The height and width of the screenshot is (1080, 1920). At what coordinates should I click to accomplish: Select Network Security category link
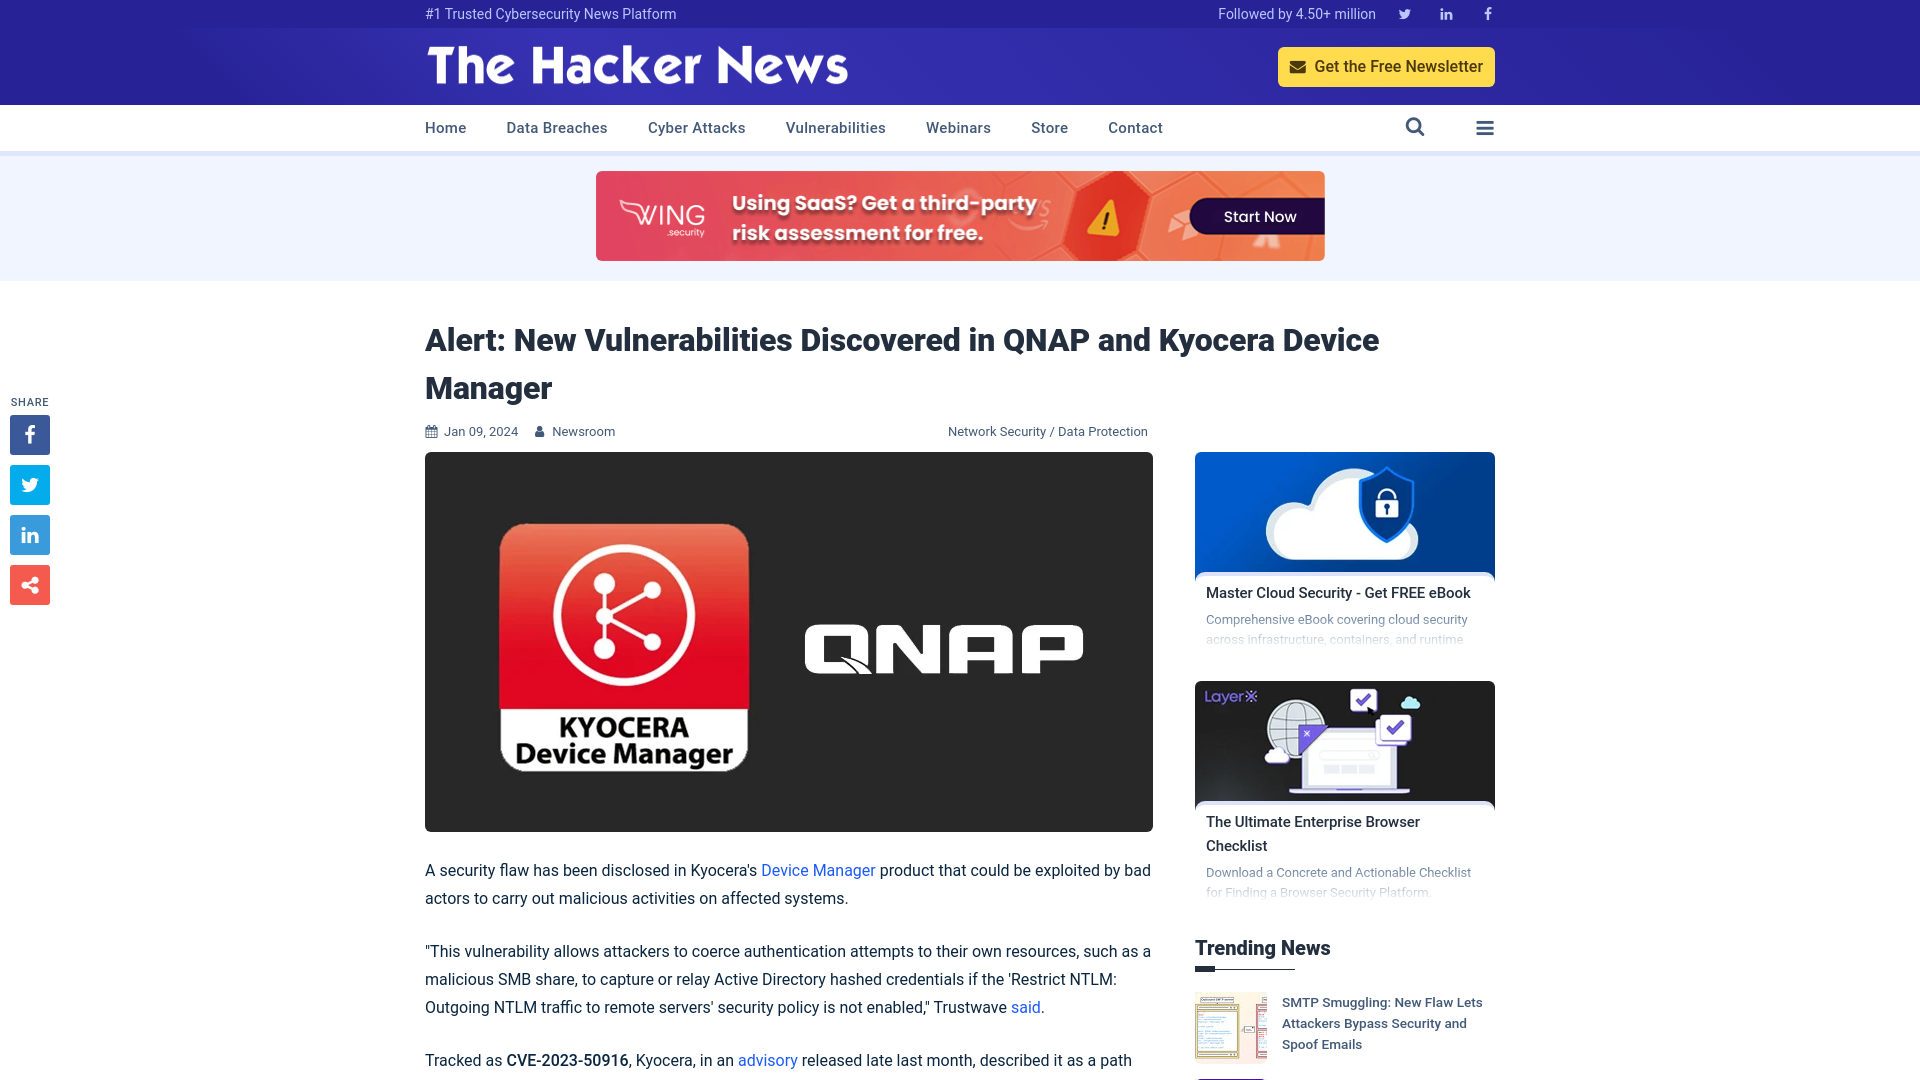tap(996, 430)
